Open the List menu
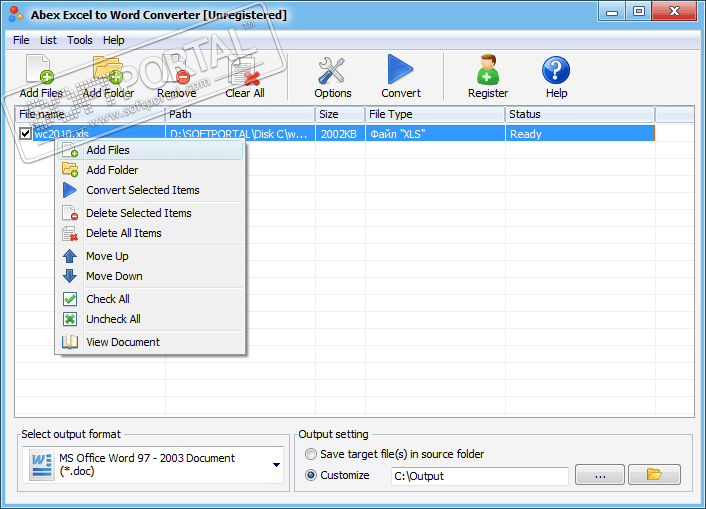Image resolution: width=706 pixels, height=509 pixels. (x=48, y=40)
